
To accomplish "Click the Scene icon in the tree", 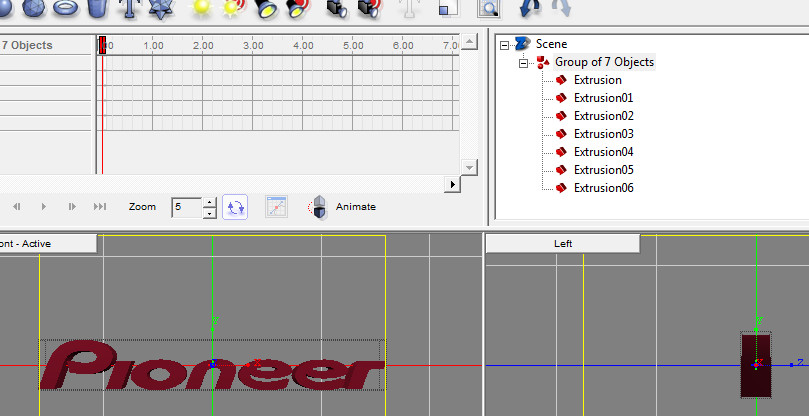I will [x=523, y=44].
